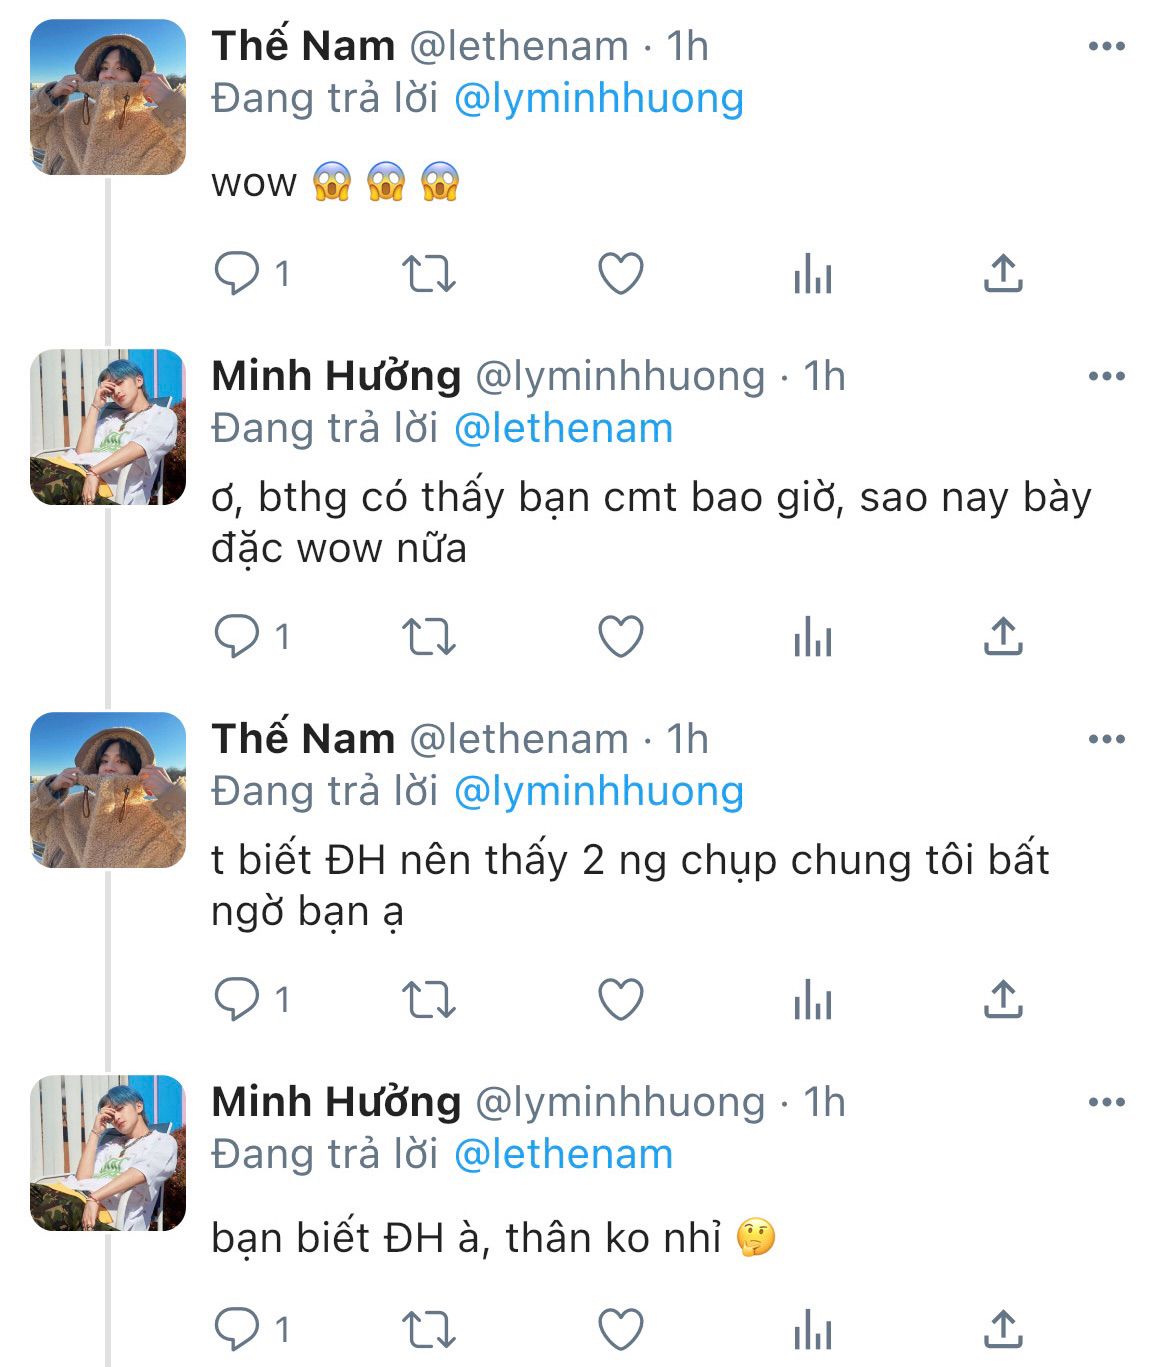This screenshot has width=1170, height=1367.
Task: Reply to the "bthg có thấy bạn cmt" tweet
Action: click(237, 636)
